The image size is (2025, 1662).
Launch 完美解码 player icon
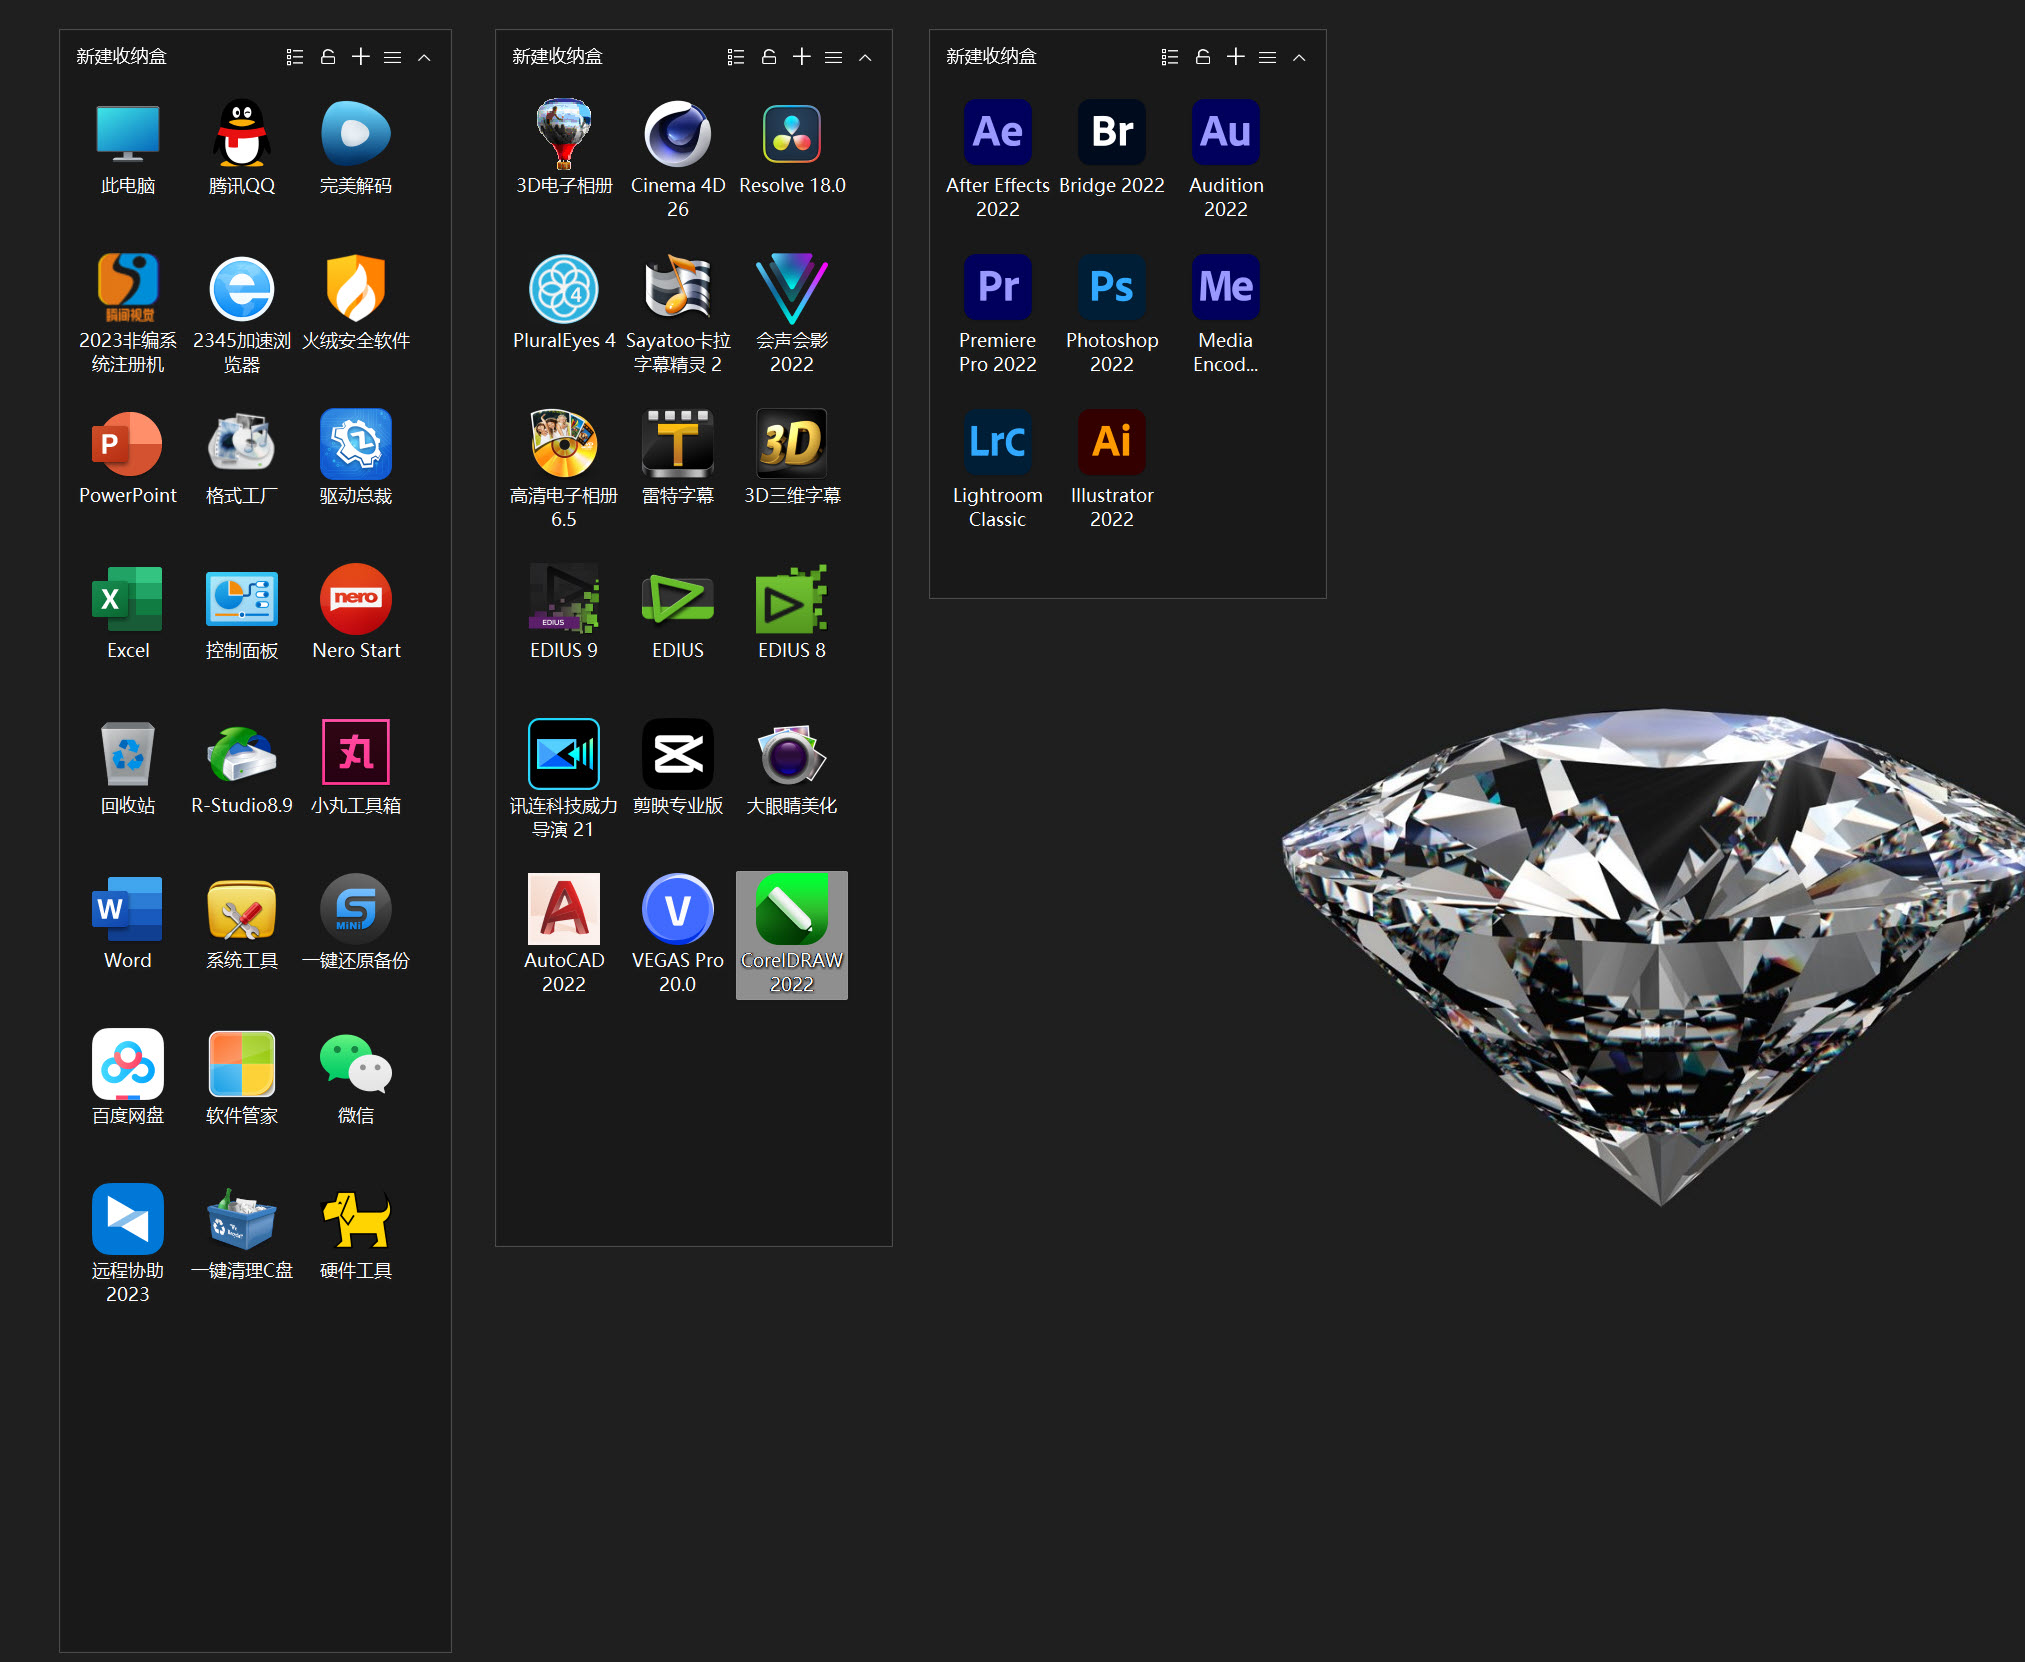click(x=356, y=134)
